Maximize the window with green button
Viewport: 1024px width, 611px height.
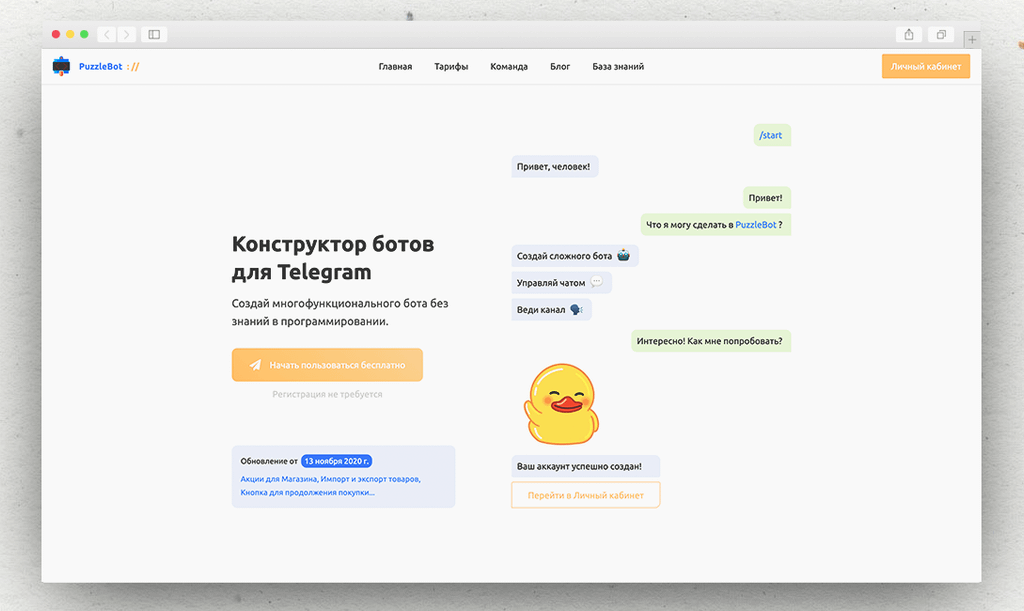click(84, 35)
